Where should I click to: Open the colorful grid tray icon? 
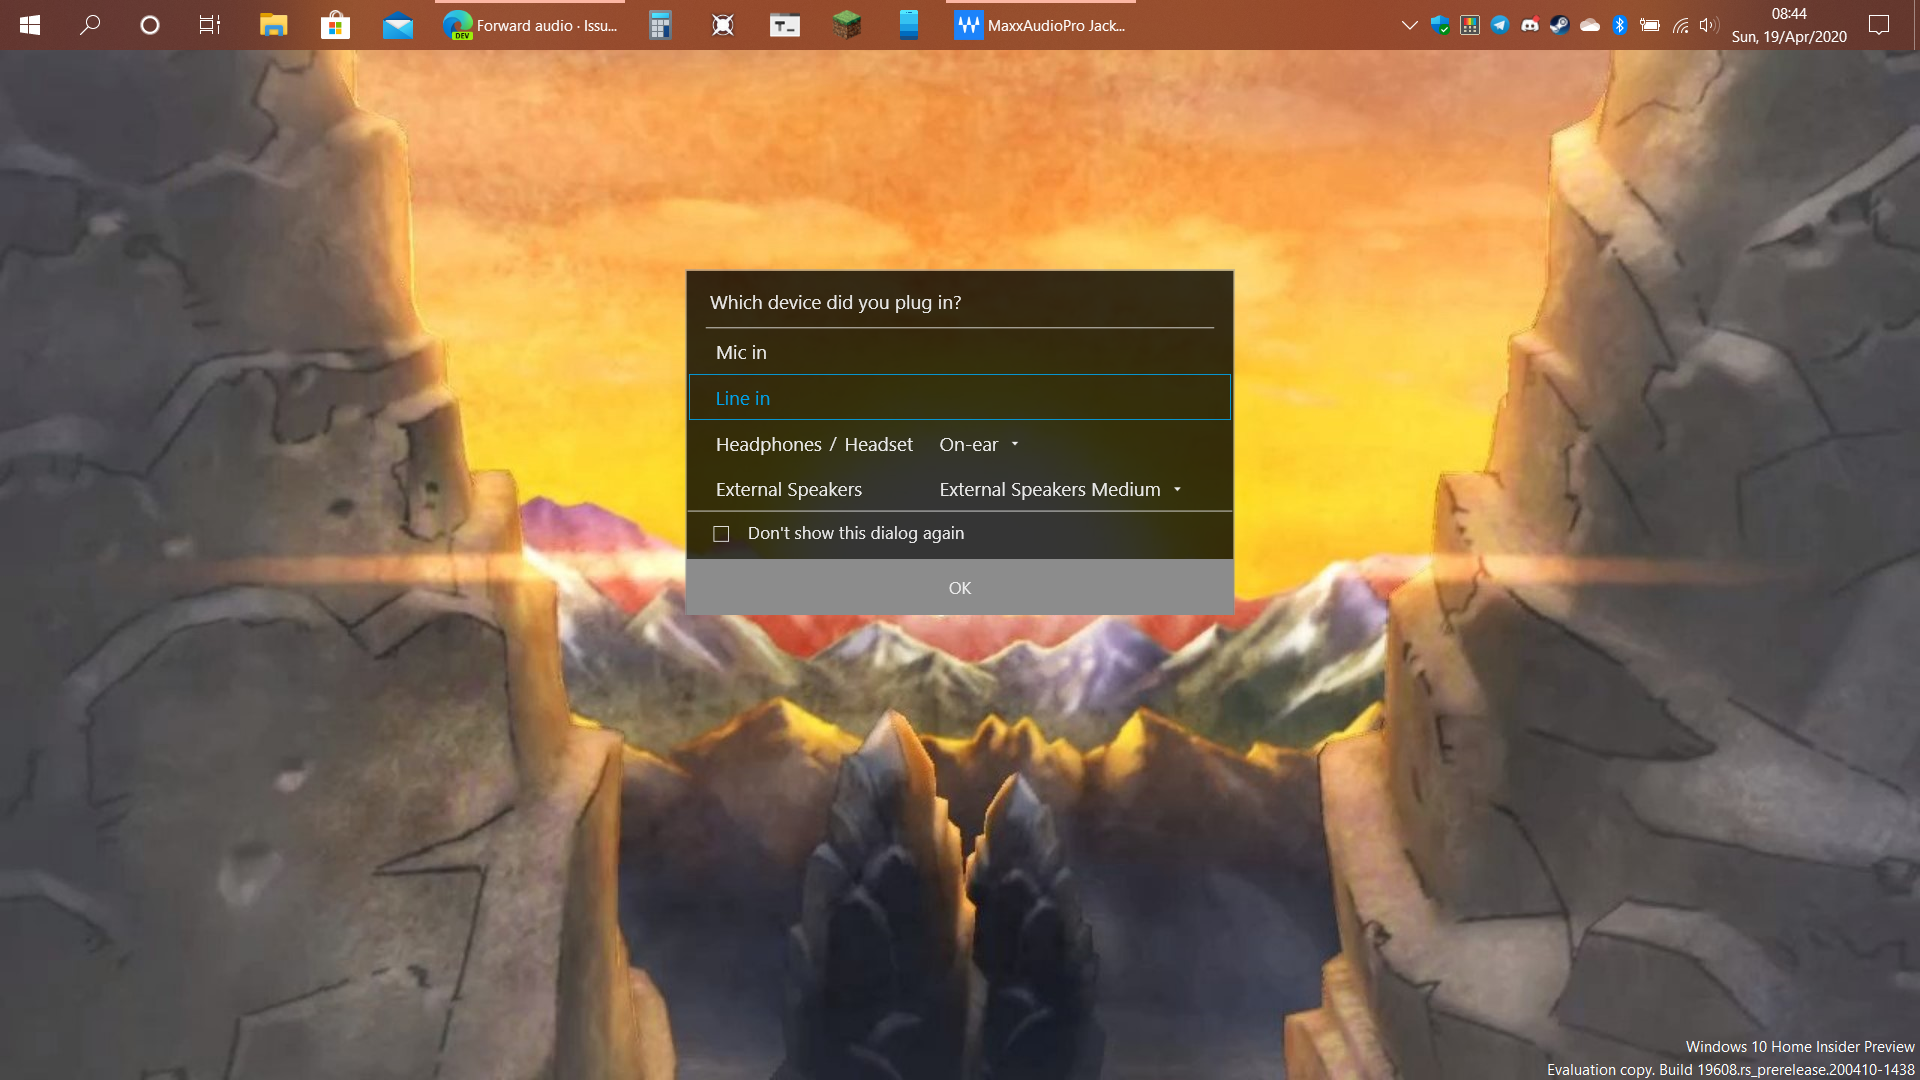click(1470, 25)
